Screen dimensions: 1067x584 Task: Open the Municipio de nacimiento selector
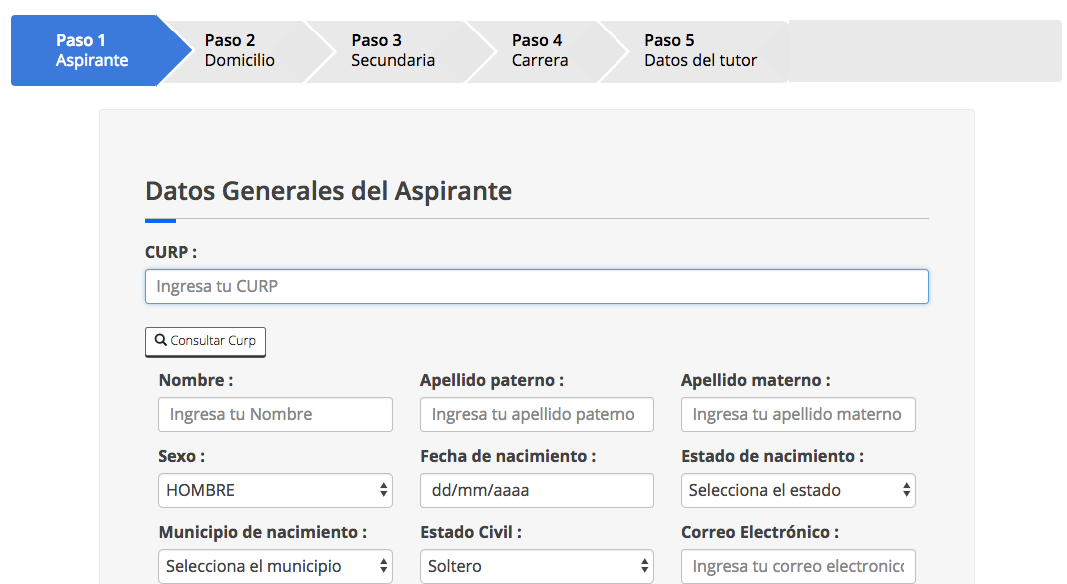point(275,566)
